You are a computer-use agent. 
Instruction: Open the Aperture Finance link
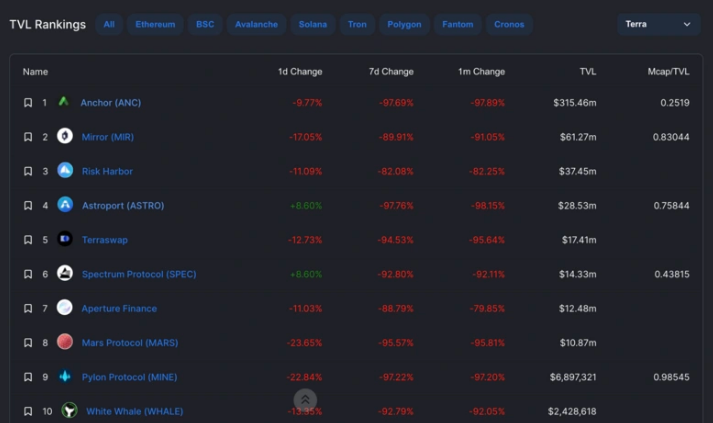pyautogui.click(x=119, y=308)
